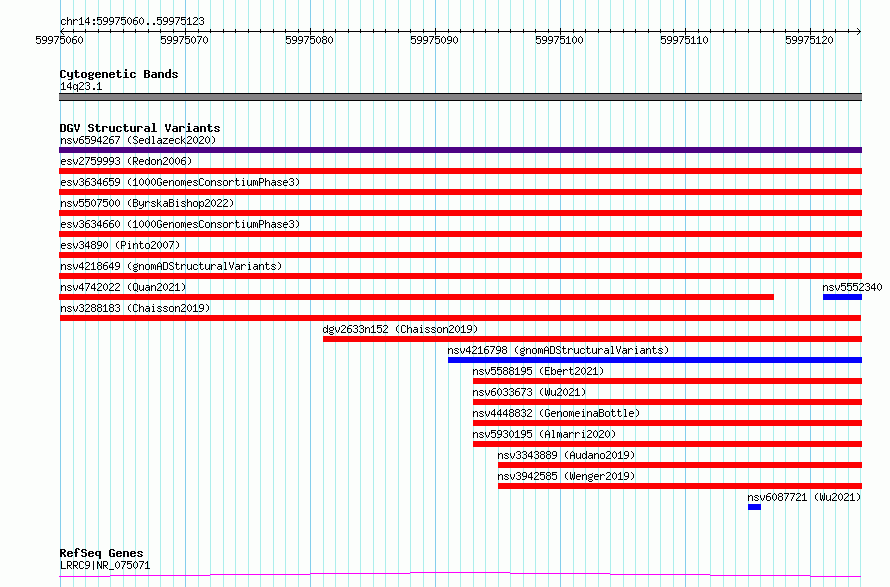Click nsv4218649 (gnomADStructuralVariants) label
The width and height of the screenshot is (890, 587).
click(x=171, y=266)
